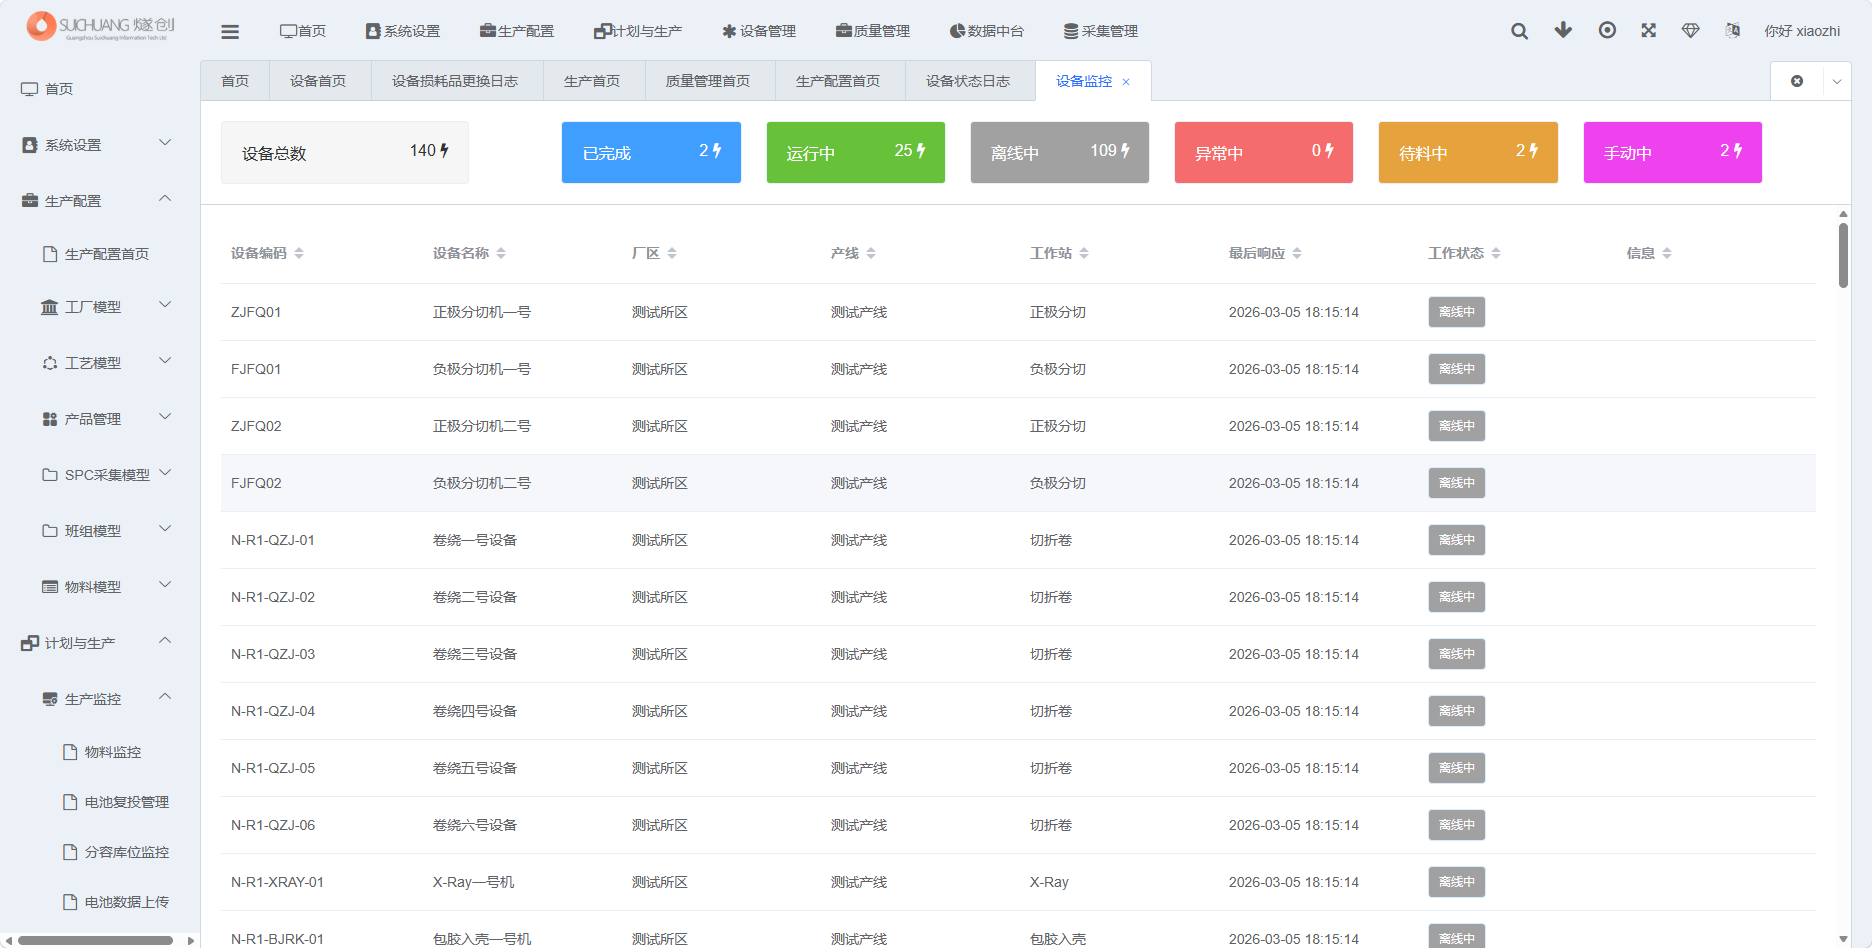The image size is (1872, 948).
Task: Expand 班组模型 submenu
Action: (x=165, y=529)
